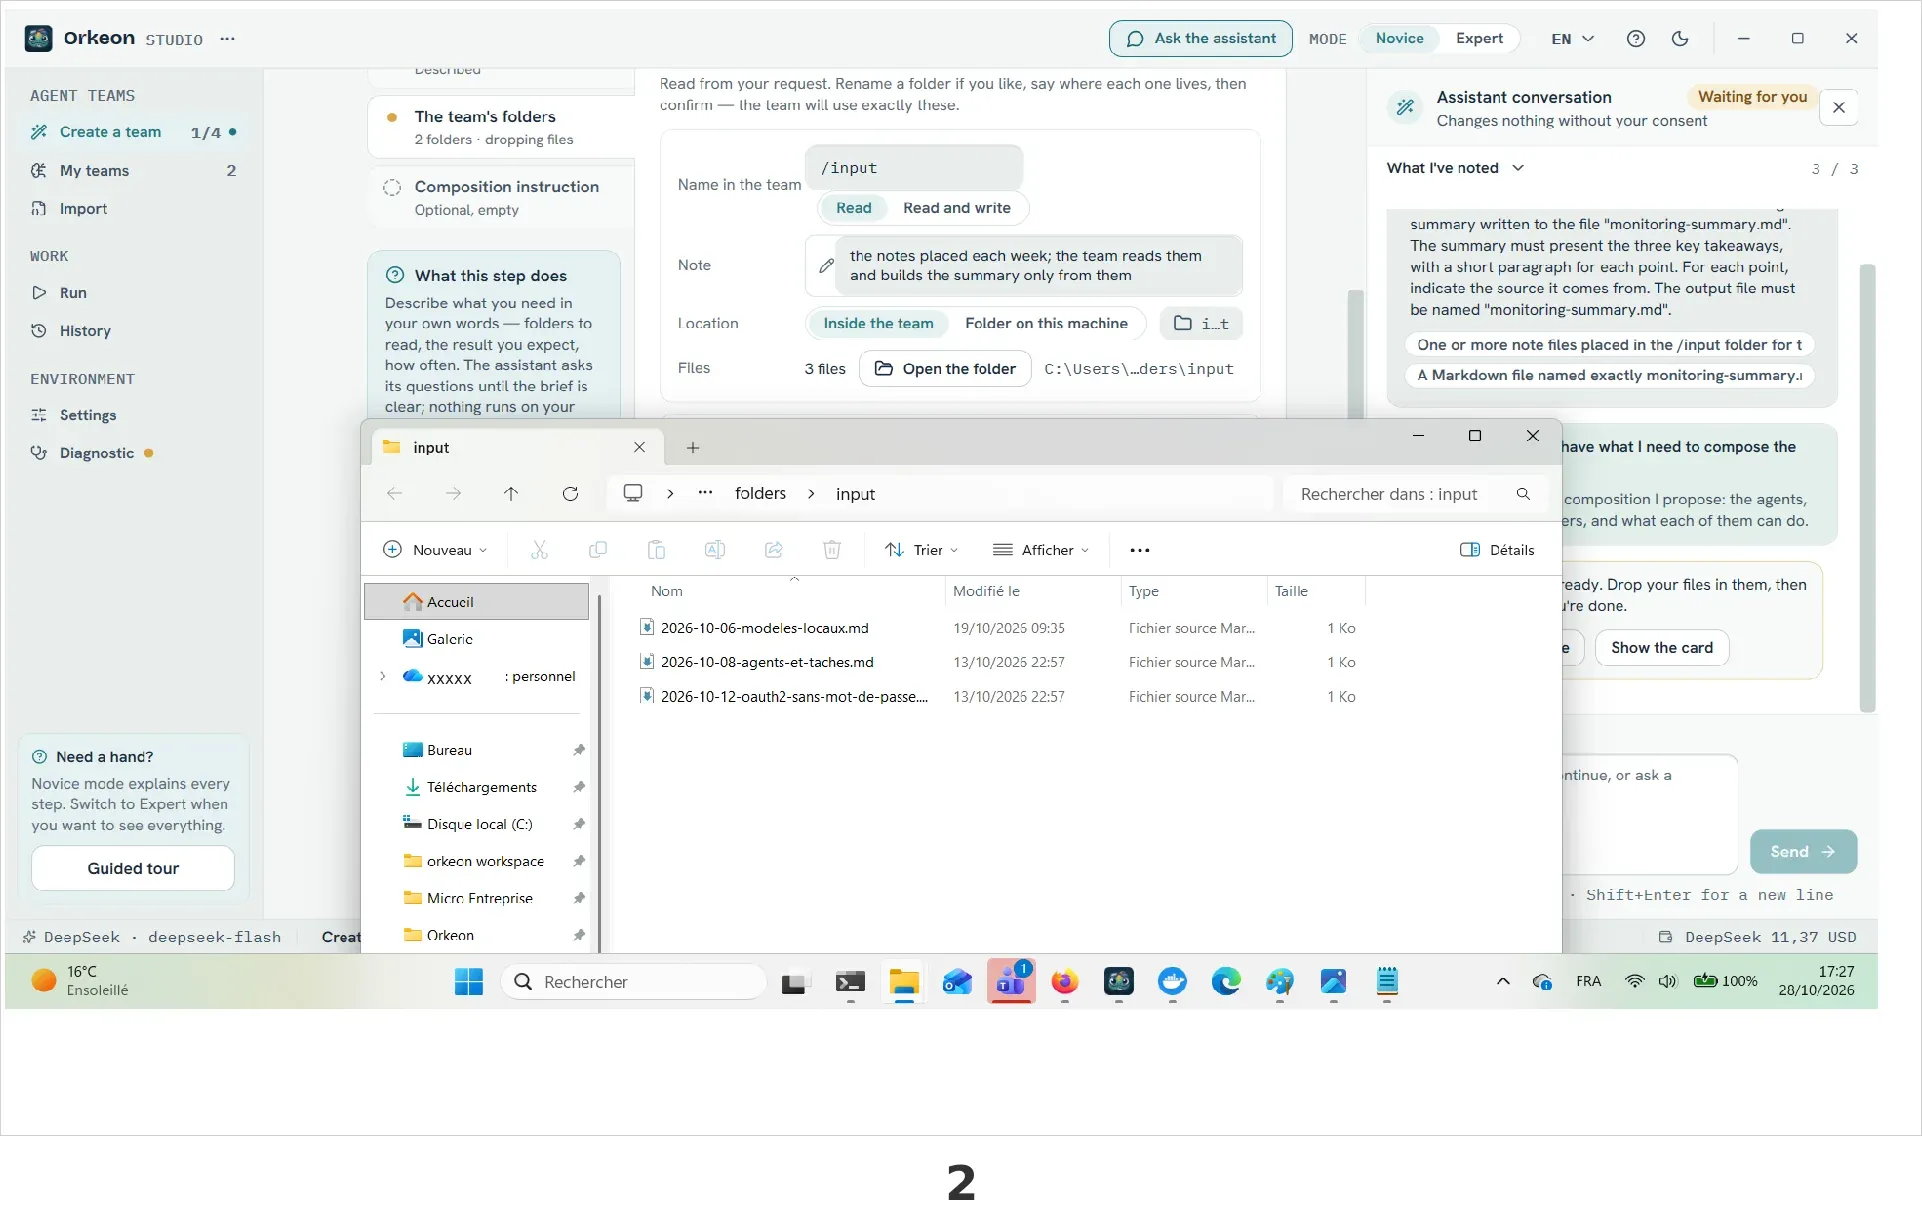Open the EN language dropdown
The width and height of the screenshot is (1922, 1229).
tap(1572, 39)
